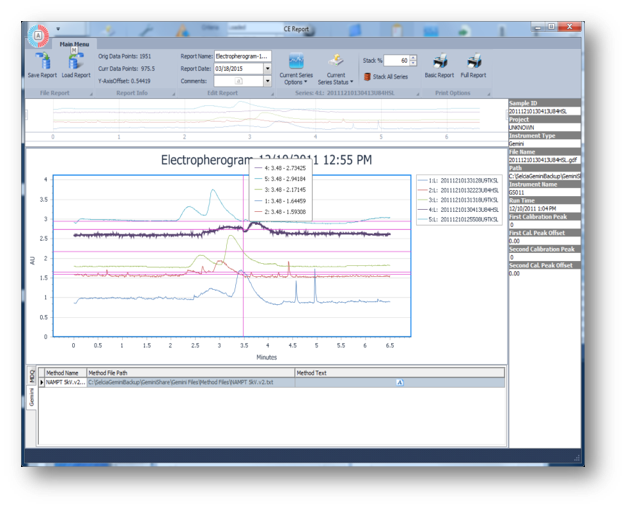Image resolution: width=627 pixels, height=509 pixels.
Task: Increase the Stack % spinner value
Action: click(415, 58)
